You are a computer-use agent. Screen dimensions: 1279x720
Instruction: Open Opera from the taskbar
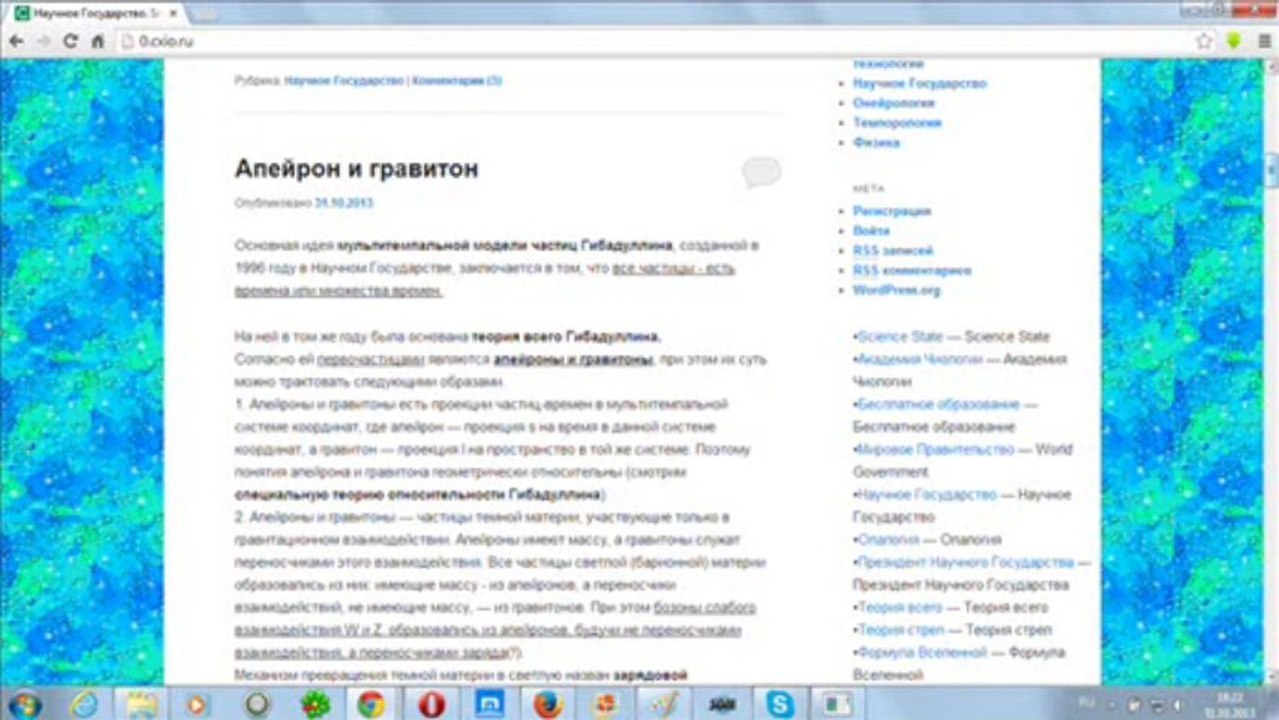pyautogui.click(x=432, y=704)
